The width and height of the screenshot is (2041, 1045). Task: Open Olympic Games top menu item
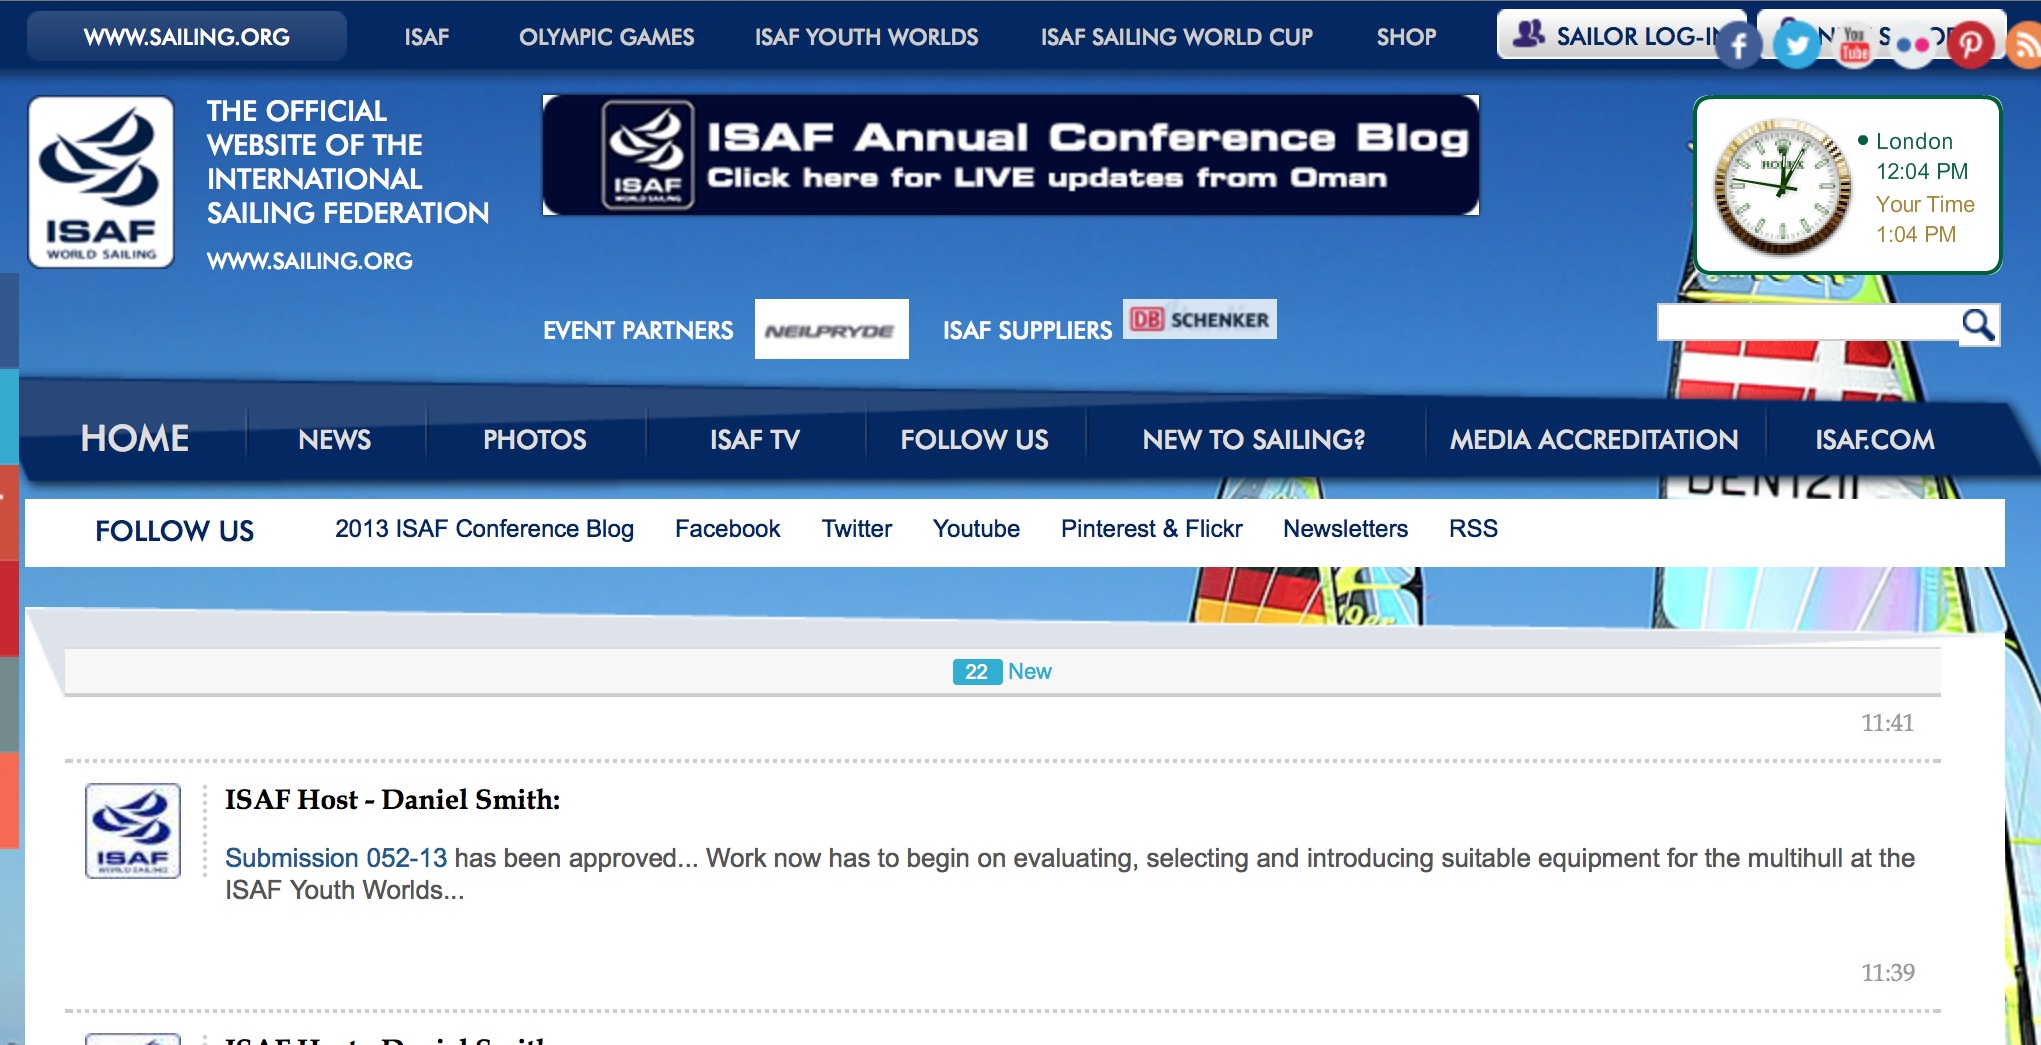click(x=606, y=37)
